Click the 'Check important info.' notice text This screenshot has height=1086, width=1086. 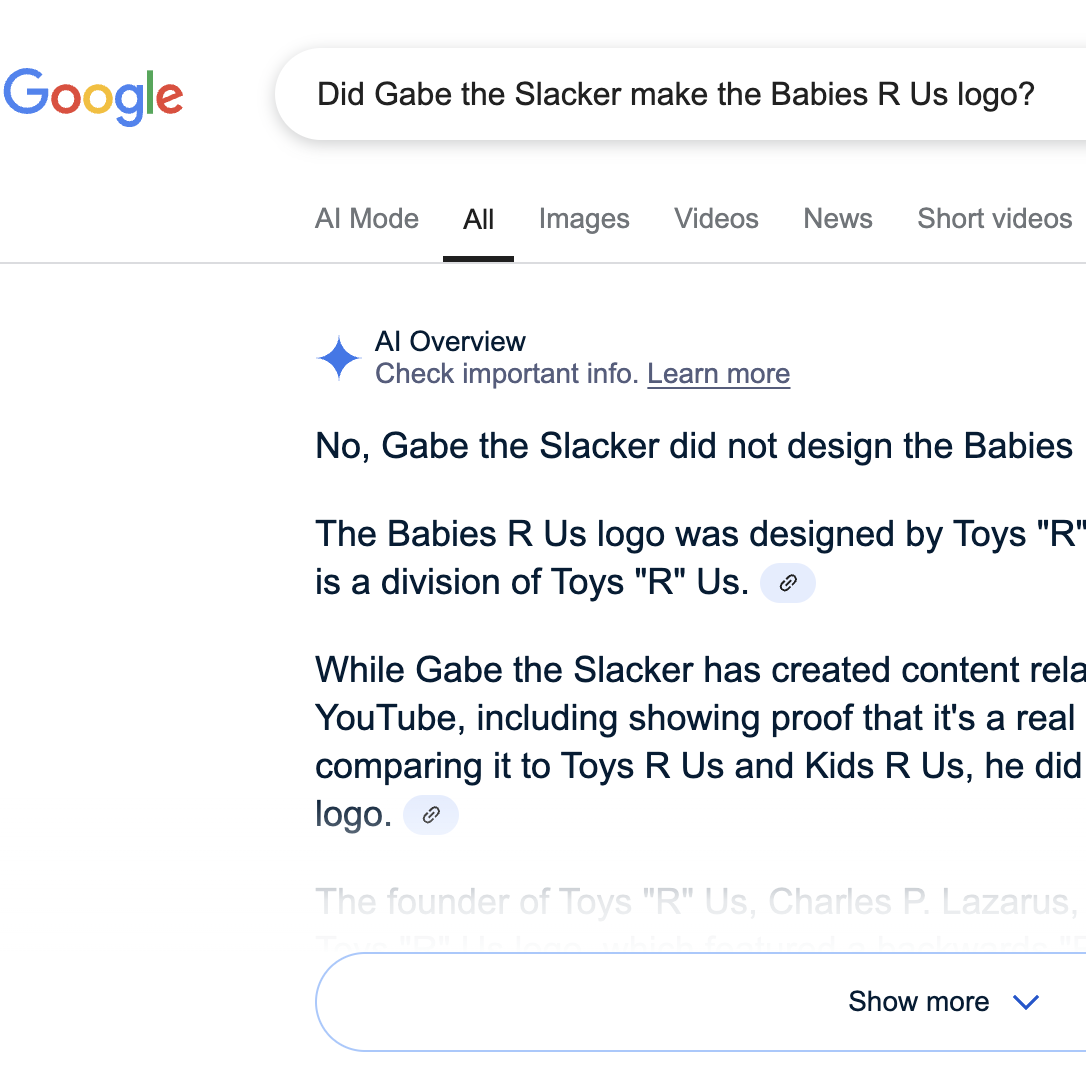click(507, 374)
